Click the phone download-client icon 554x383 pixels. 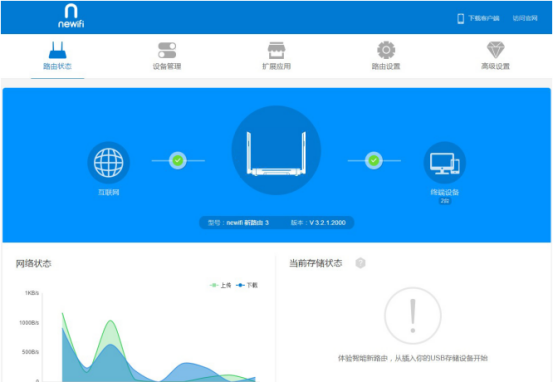click(460, 18)
